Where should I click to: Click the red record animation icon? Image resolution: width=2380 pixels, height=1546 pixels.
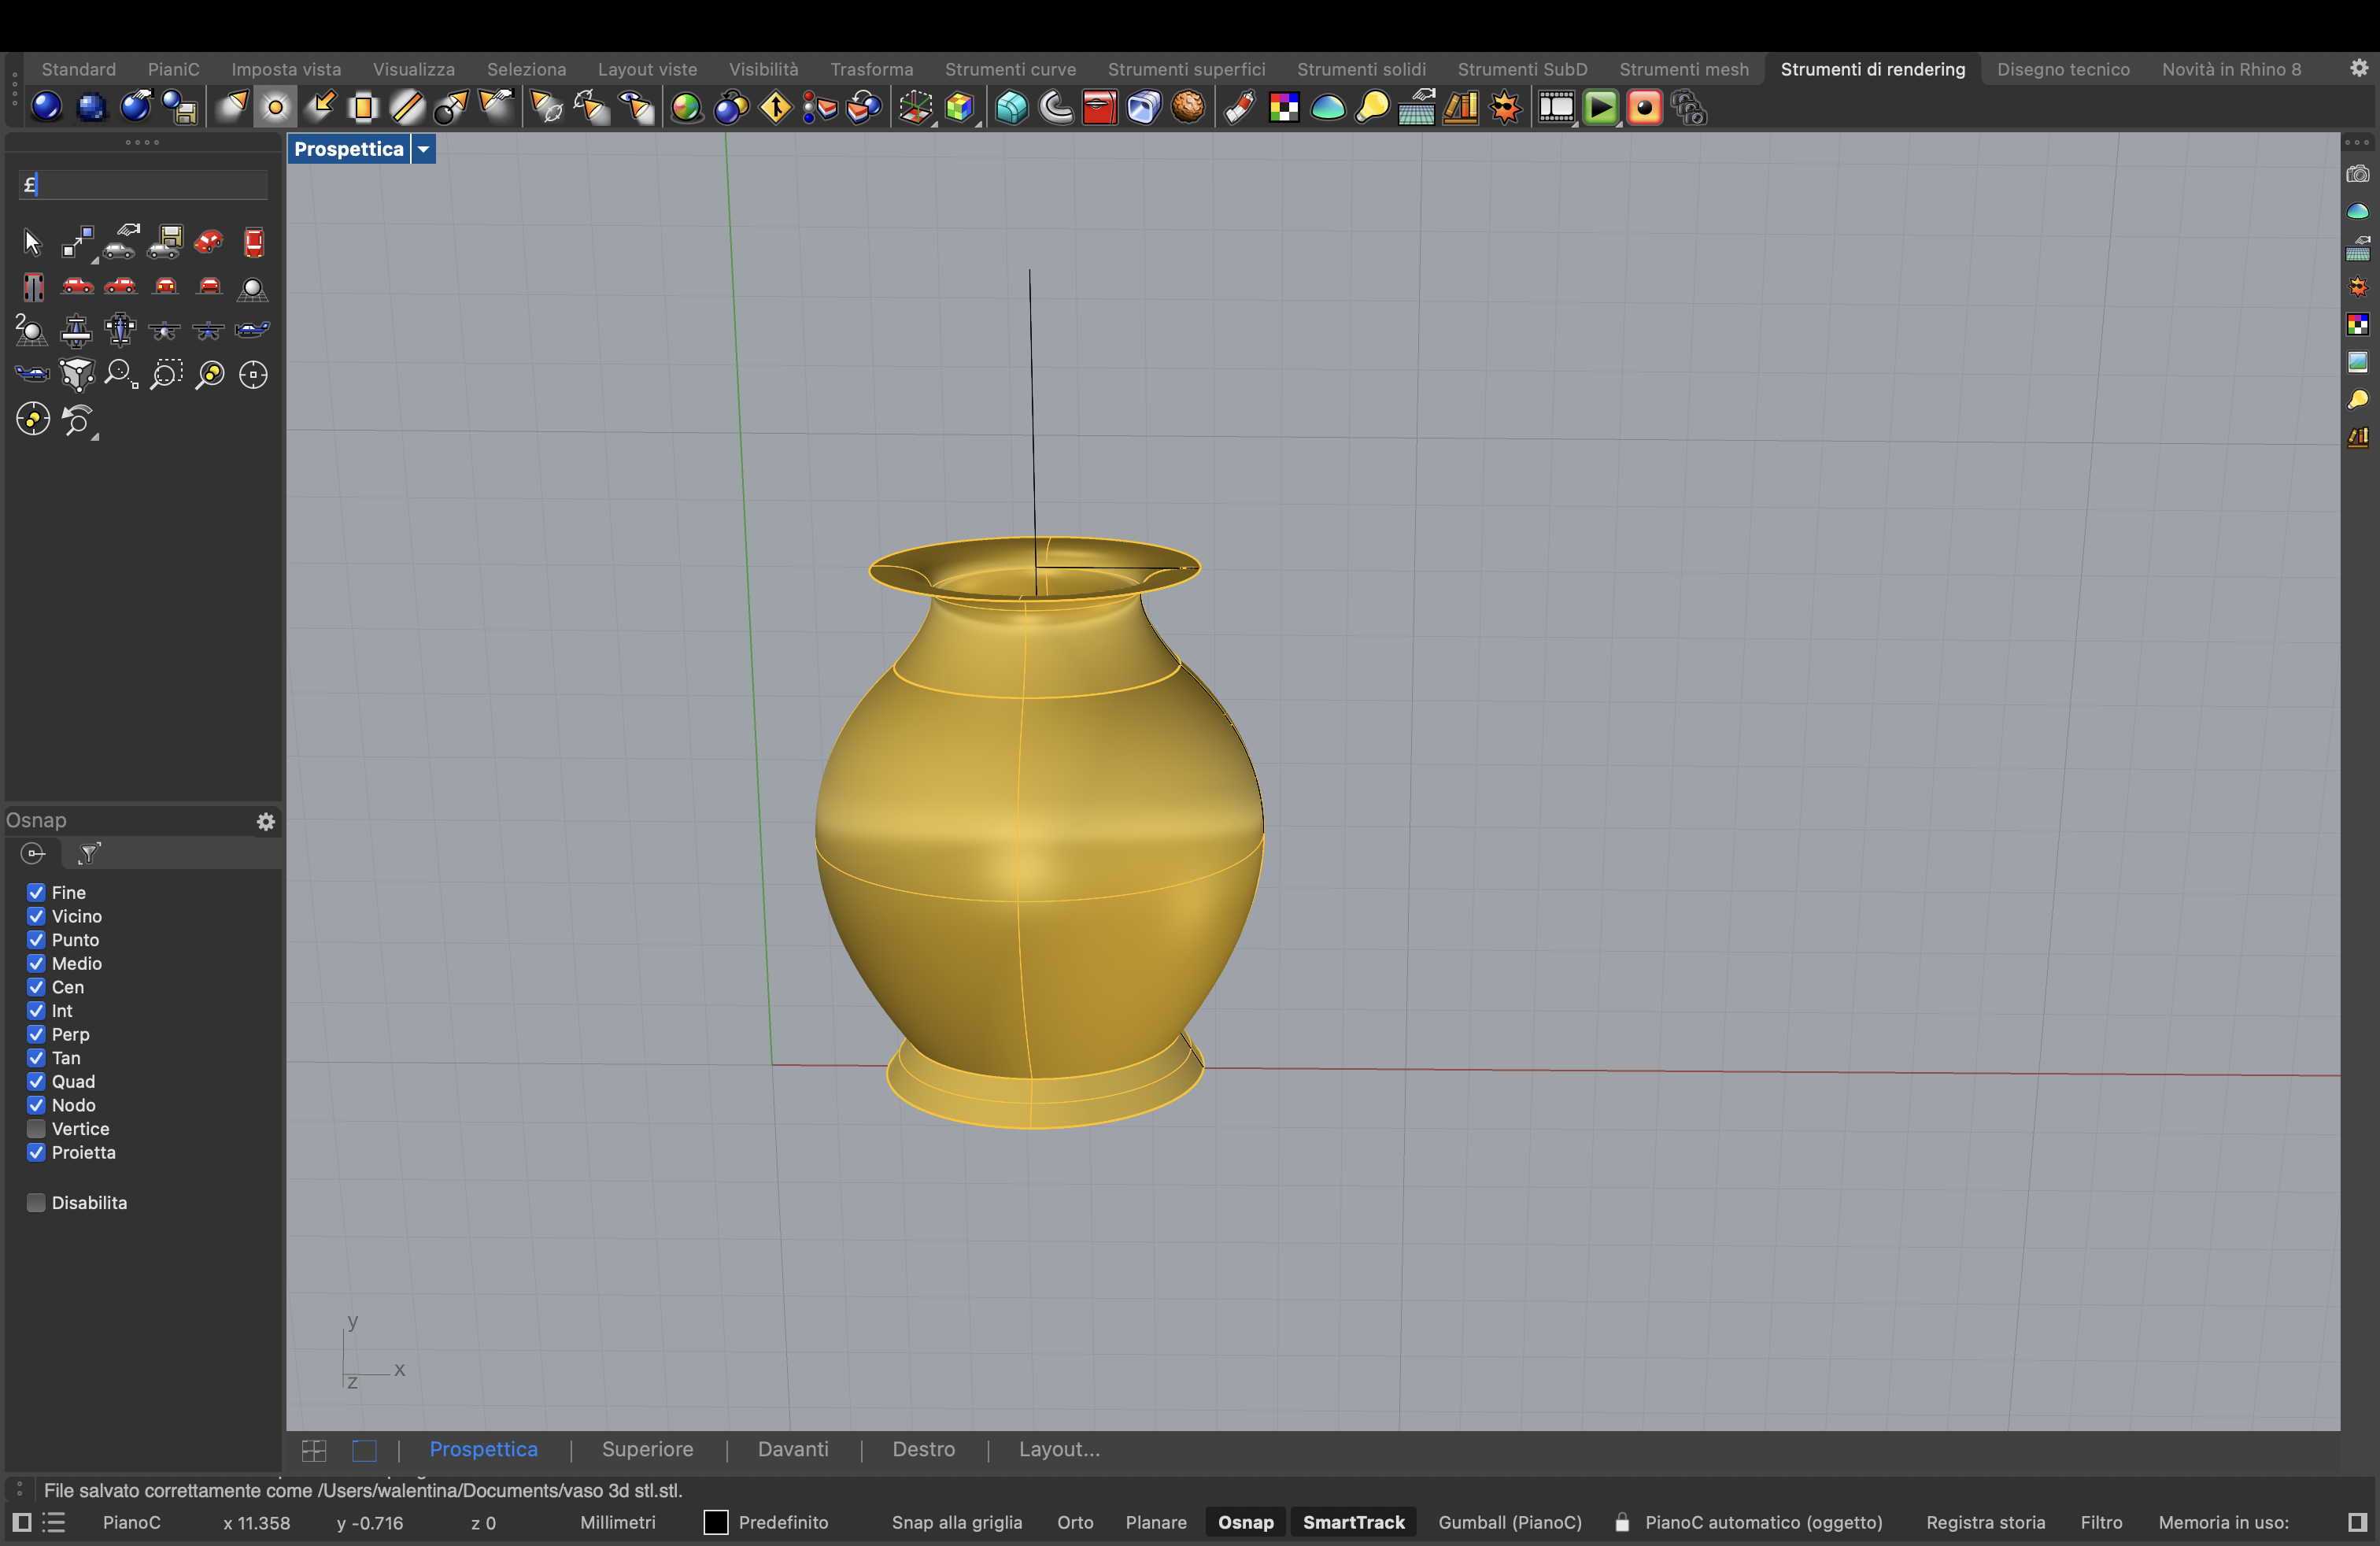tap(1644, 107)
